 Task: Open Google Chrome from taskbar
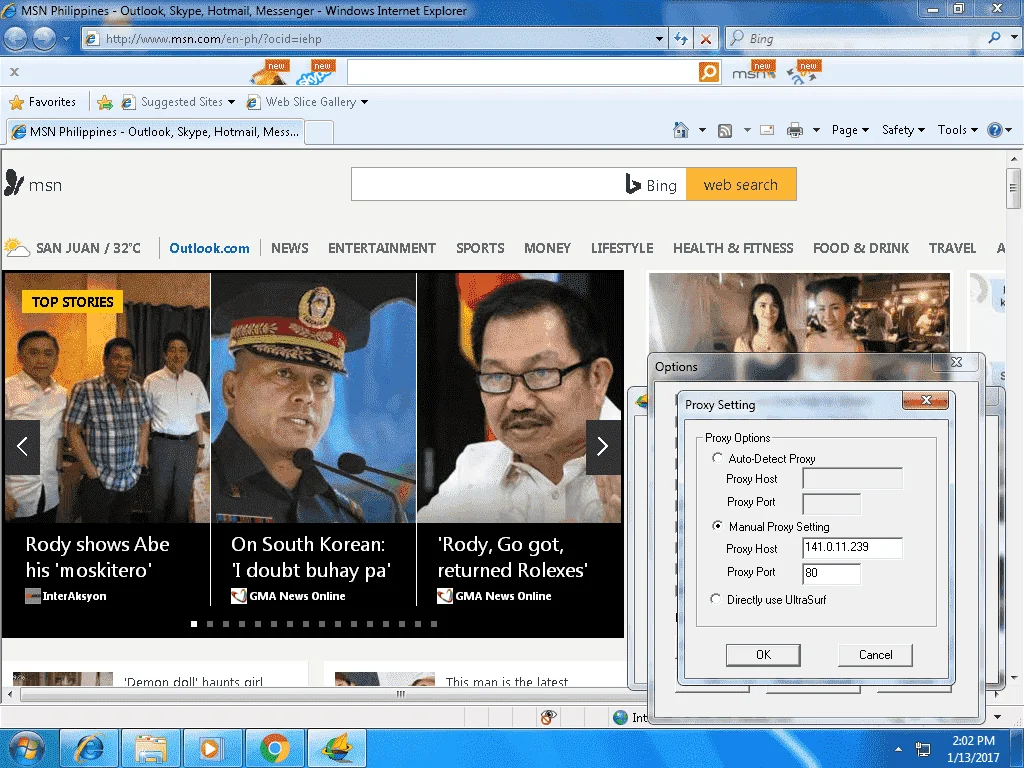point(275,748)
